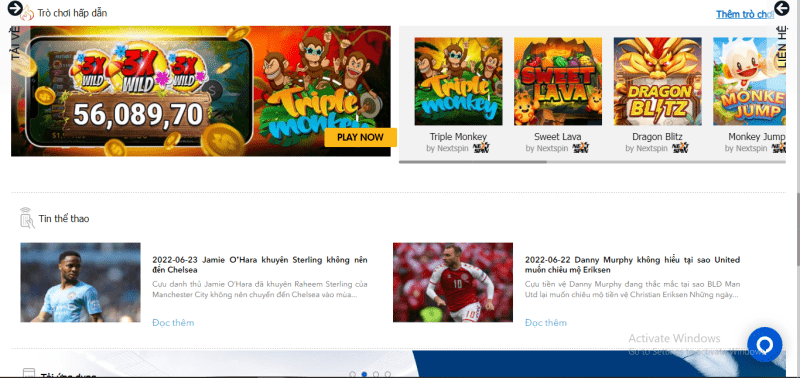Open Đọc thêm under the Eriksen article
Viewport: 800px width, 378px height.
[545, 322]
